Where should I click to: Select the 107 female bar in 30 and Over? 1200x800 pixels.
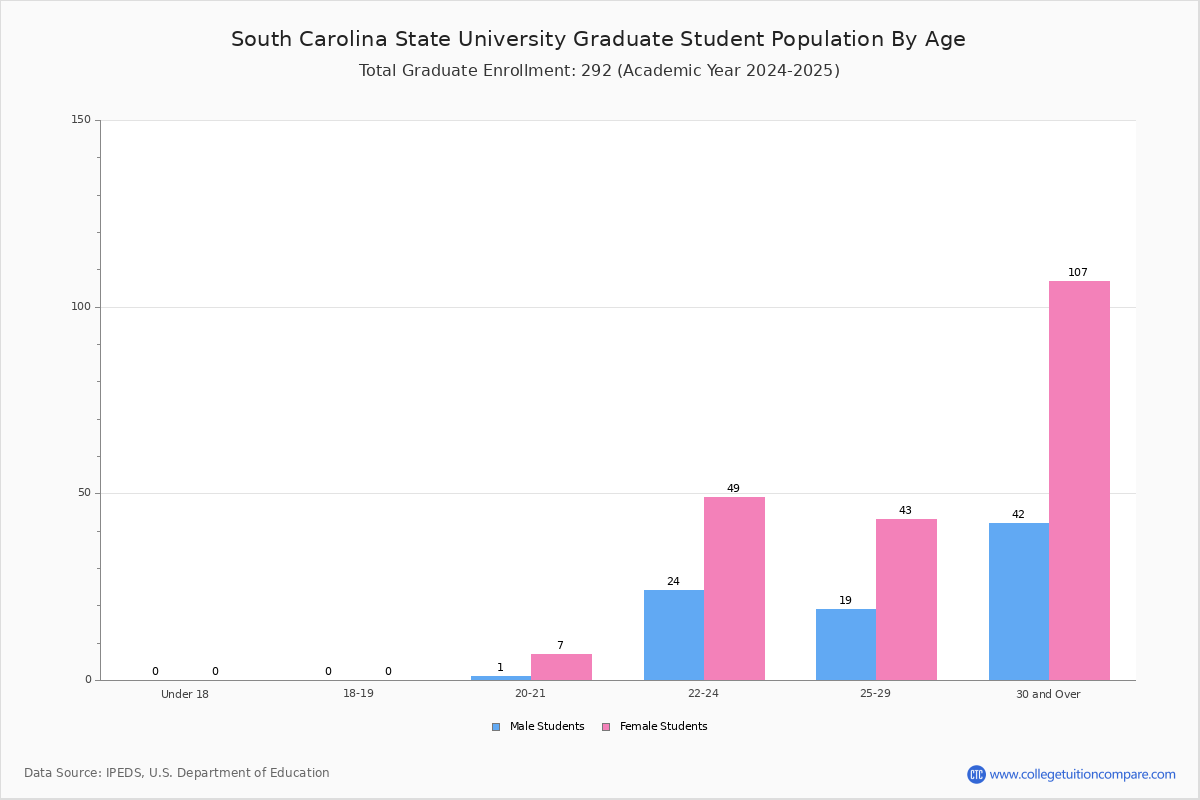(x=1079, y=480)
